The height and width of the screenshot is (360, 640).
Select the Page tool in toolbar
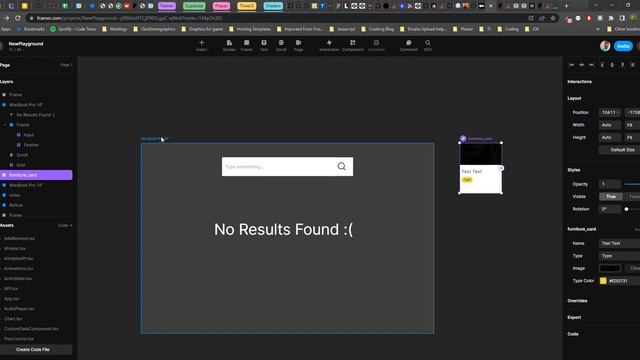tap(298, 45)
